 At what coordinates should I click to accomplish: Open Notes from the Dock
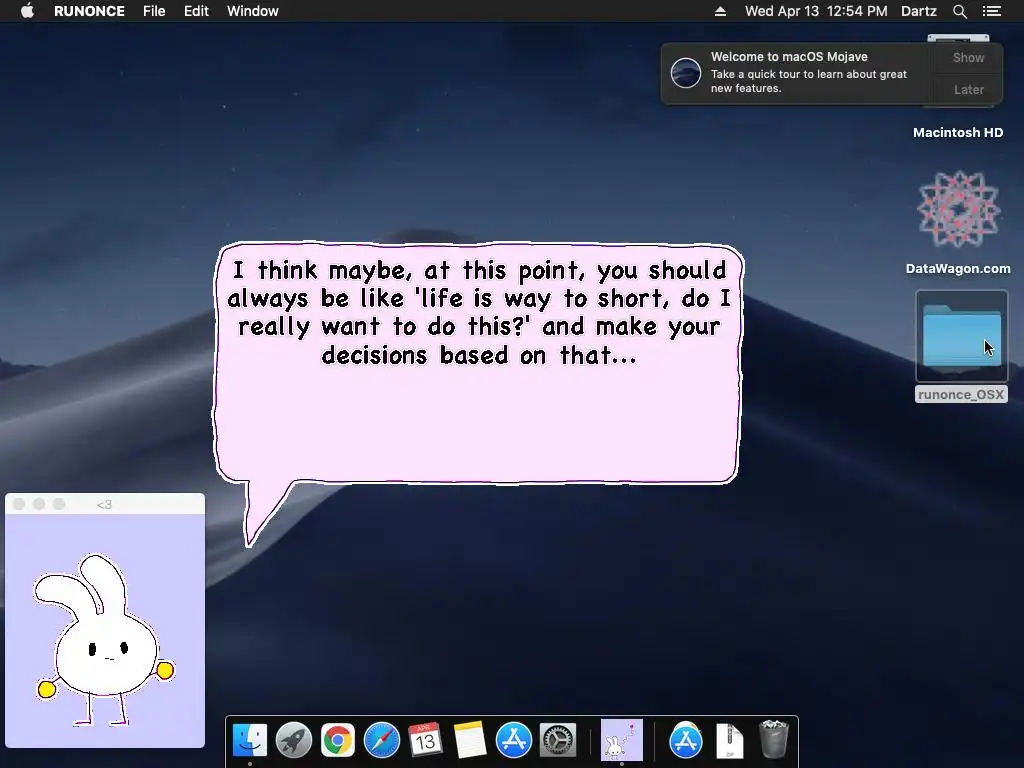[470, 741]
